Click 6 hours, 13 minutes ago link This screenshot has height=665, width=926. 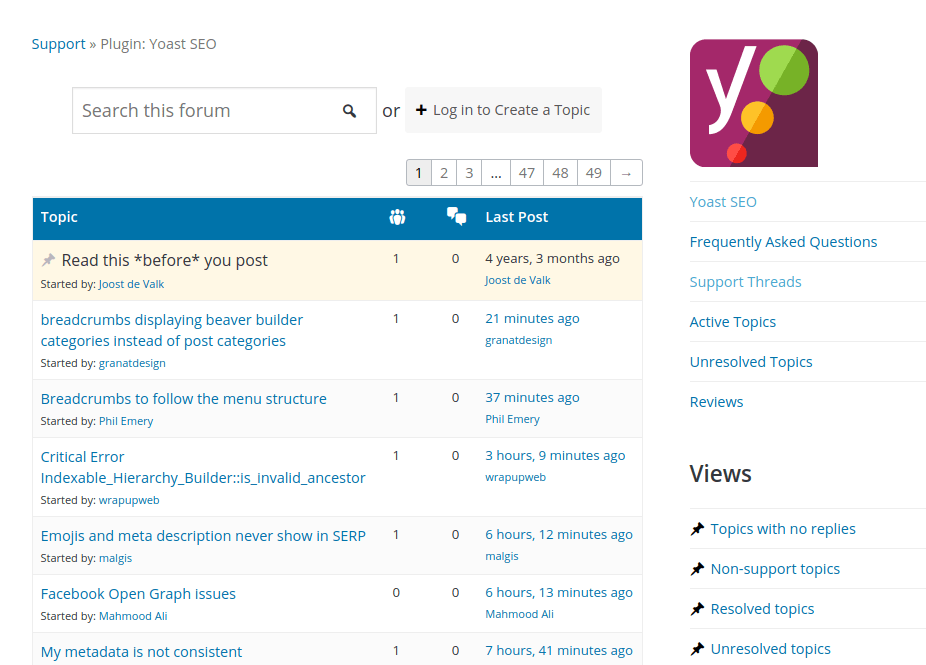click(559, 593)
